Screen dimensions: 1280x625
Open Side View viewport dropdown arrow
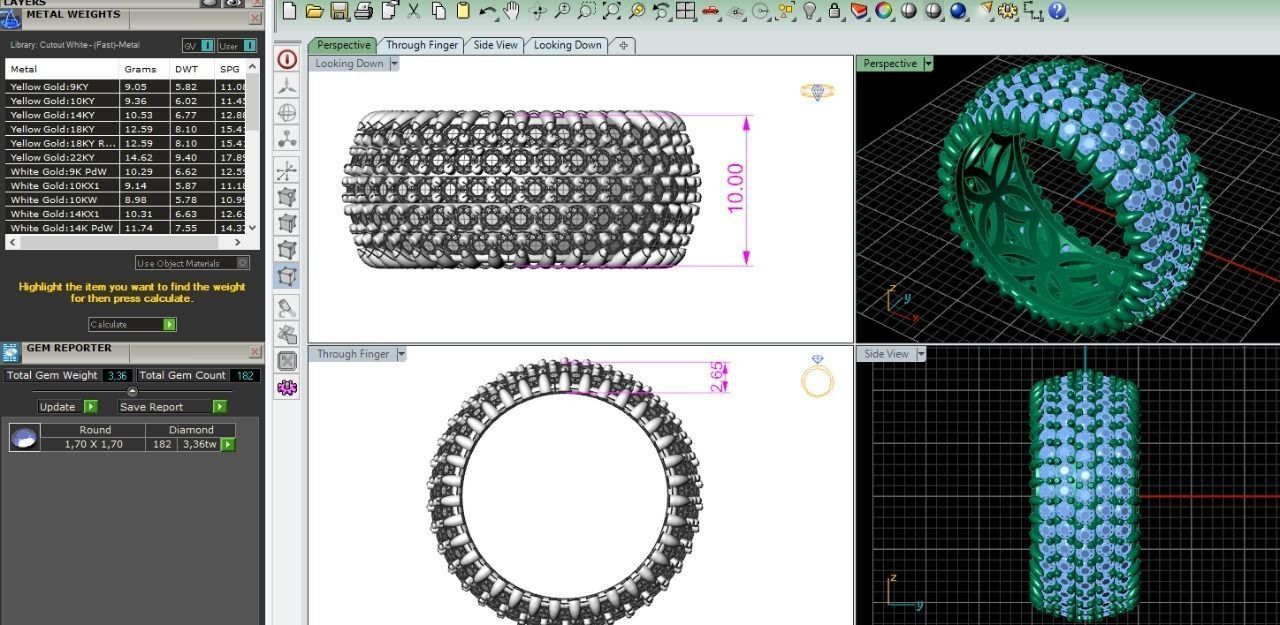[920, 353]
